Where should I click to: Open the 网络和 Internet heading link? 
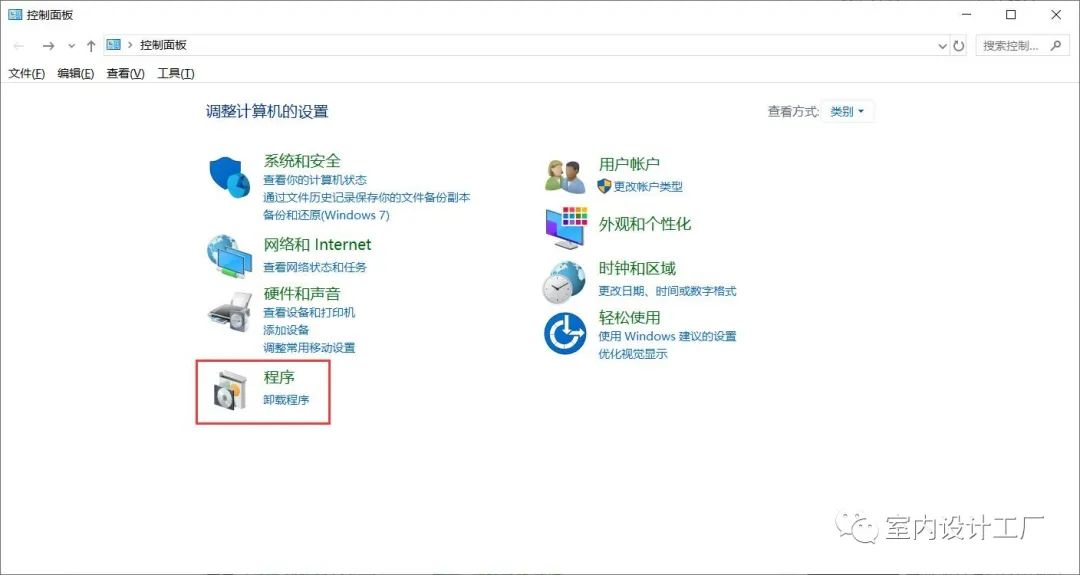pyautogui.click(x=318, y=244)
